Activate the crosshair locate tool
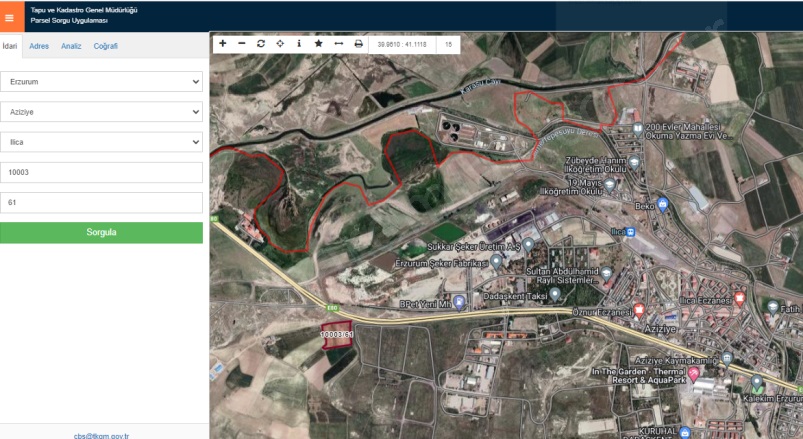803x439 pixels. [280, 44]
